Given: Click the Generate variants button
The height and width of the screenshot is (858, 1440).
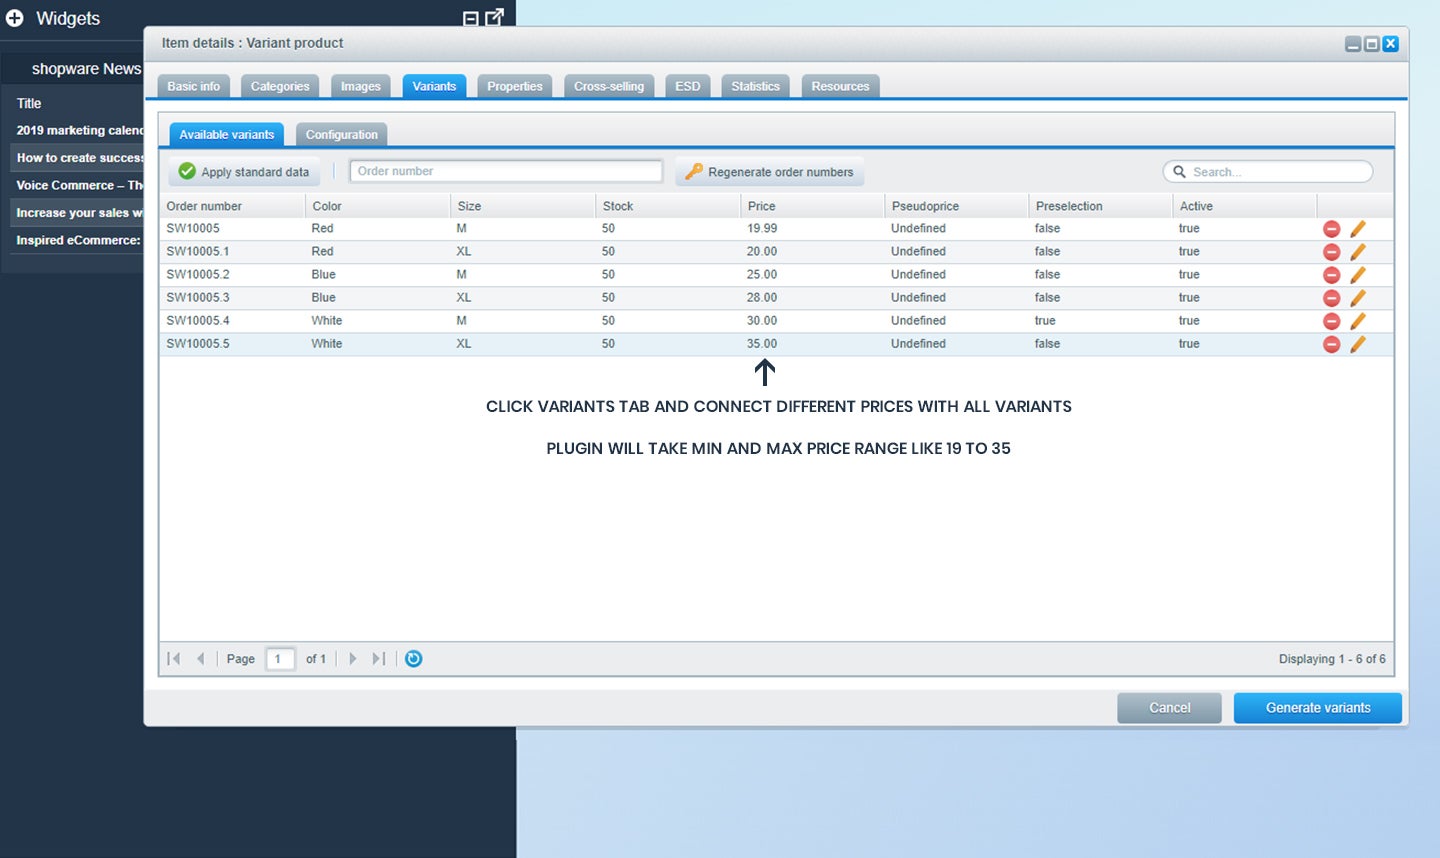Looking at the screenshot, I should (x=1318, y=708).
